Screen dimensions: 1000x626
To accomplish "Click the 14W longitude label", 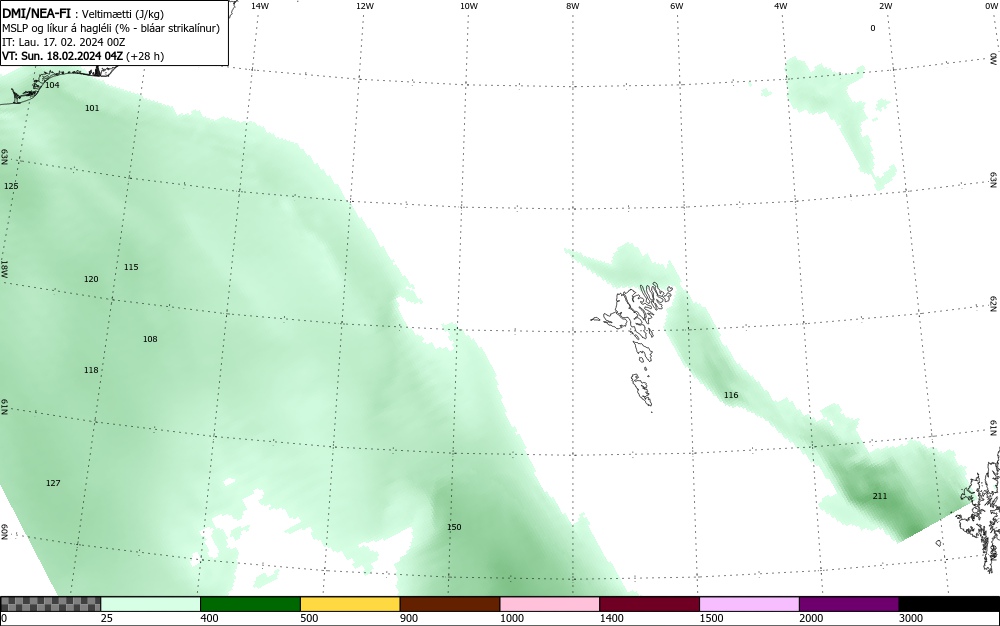I will point(260,6).
